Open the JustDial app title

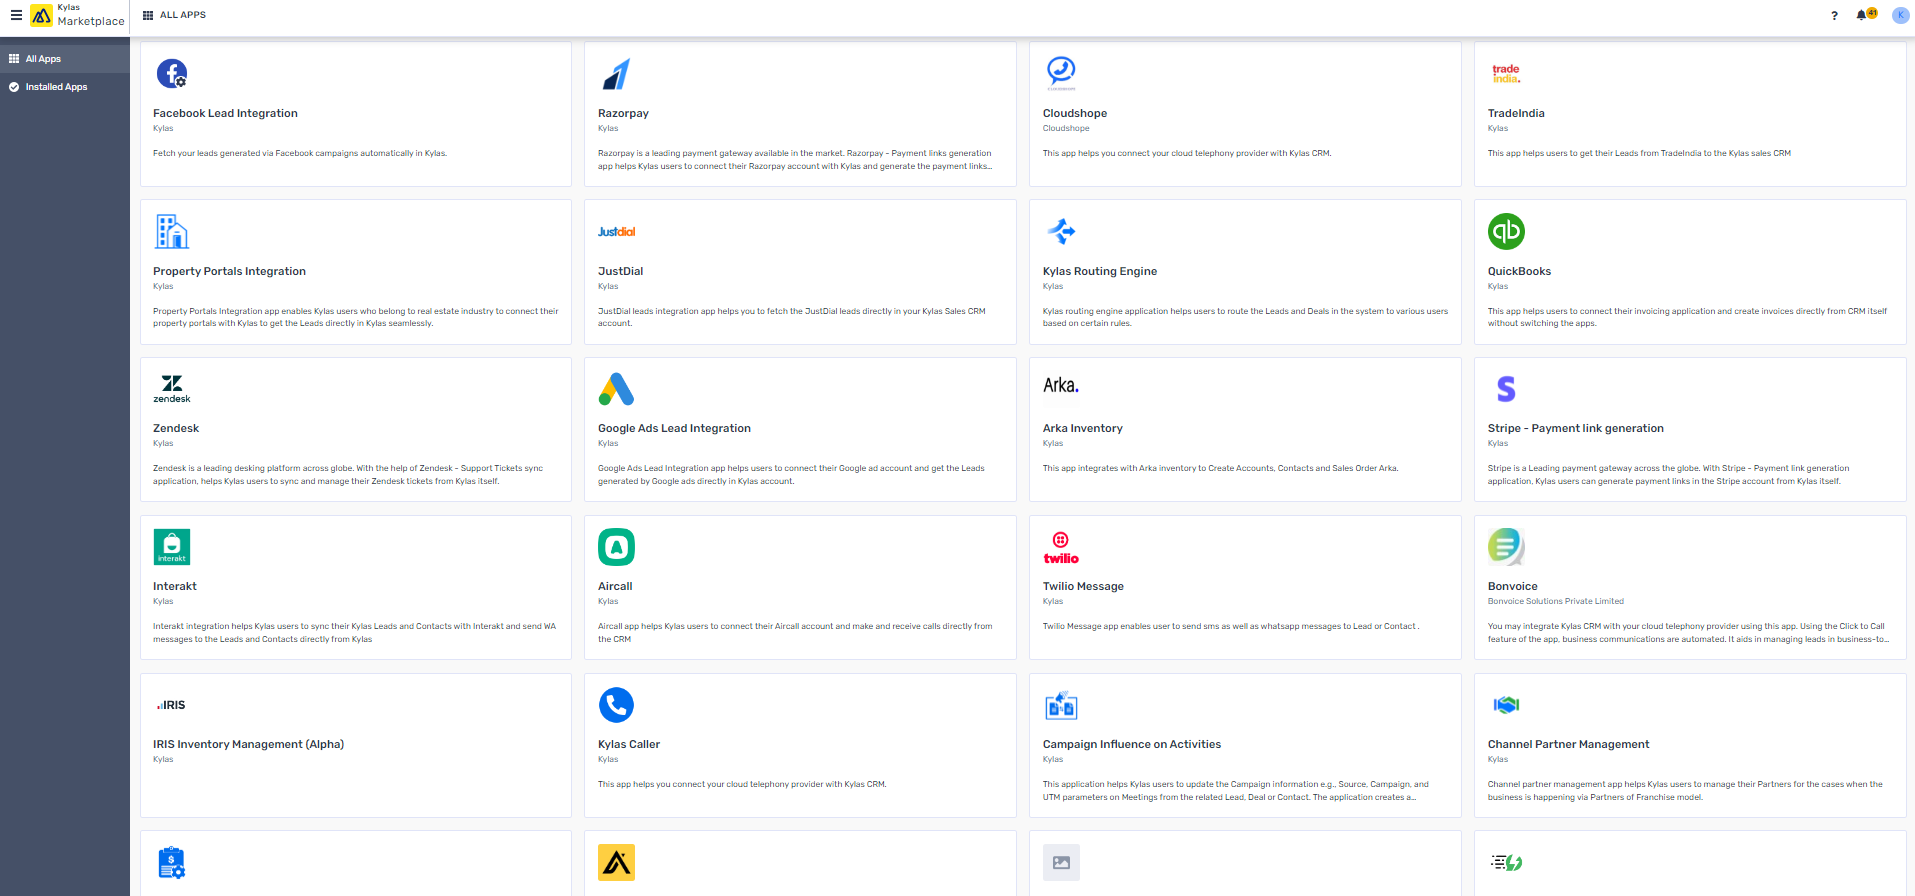(620, 271)
